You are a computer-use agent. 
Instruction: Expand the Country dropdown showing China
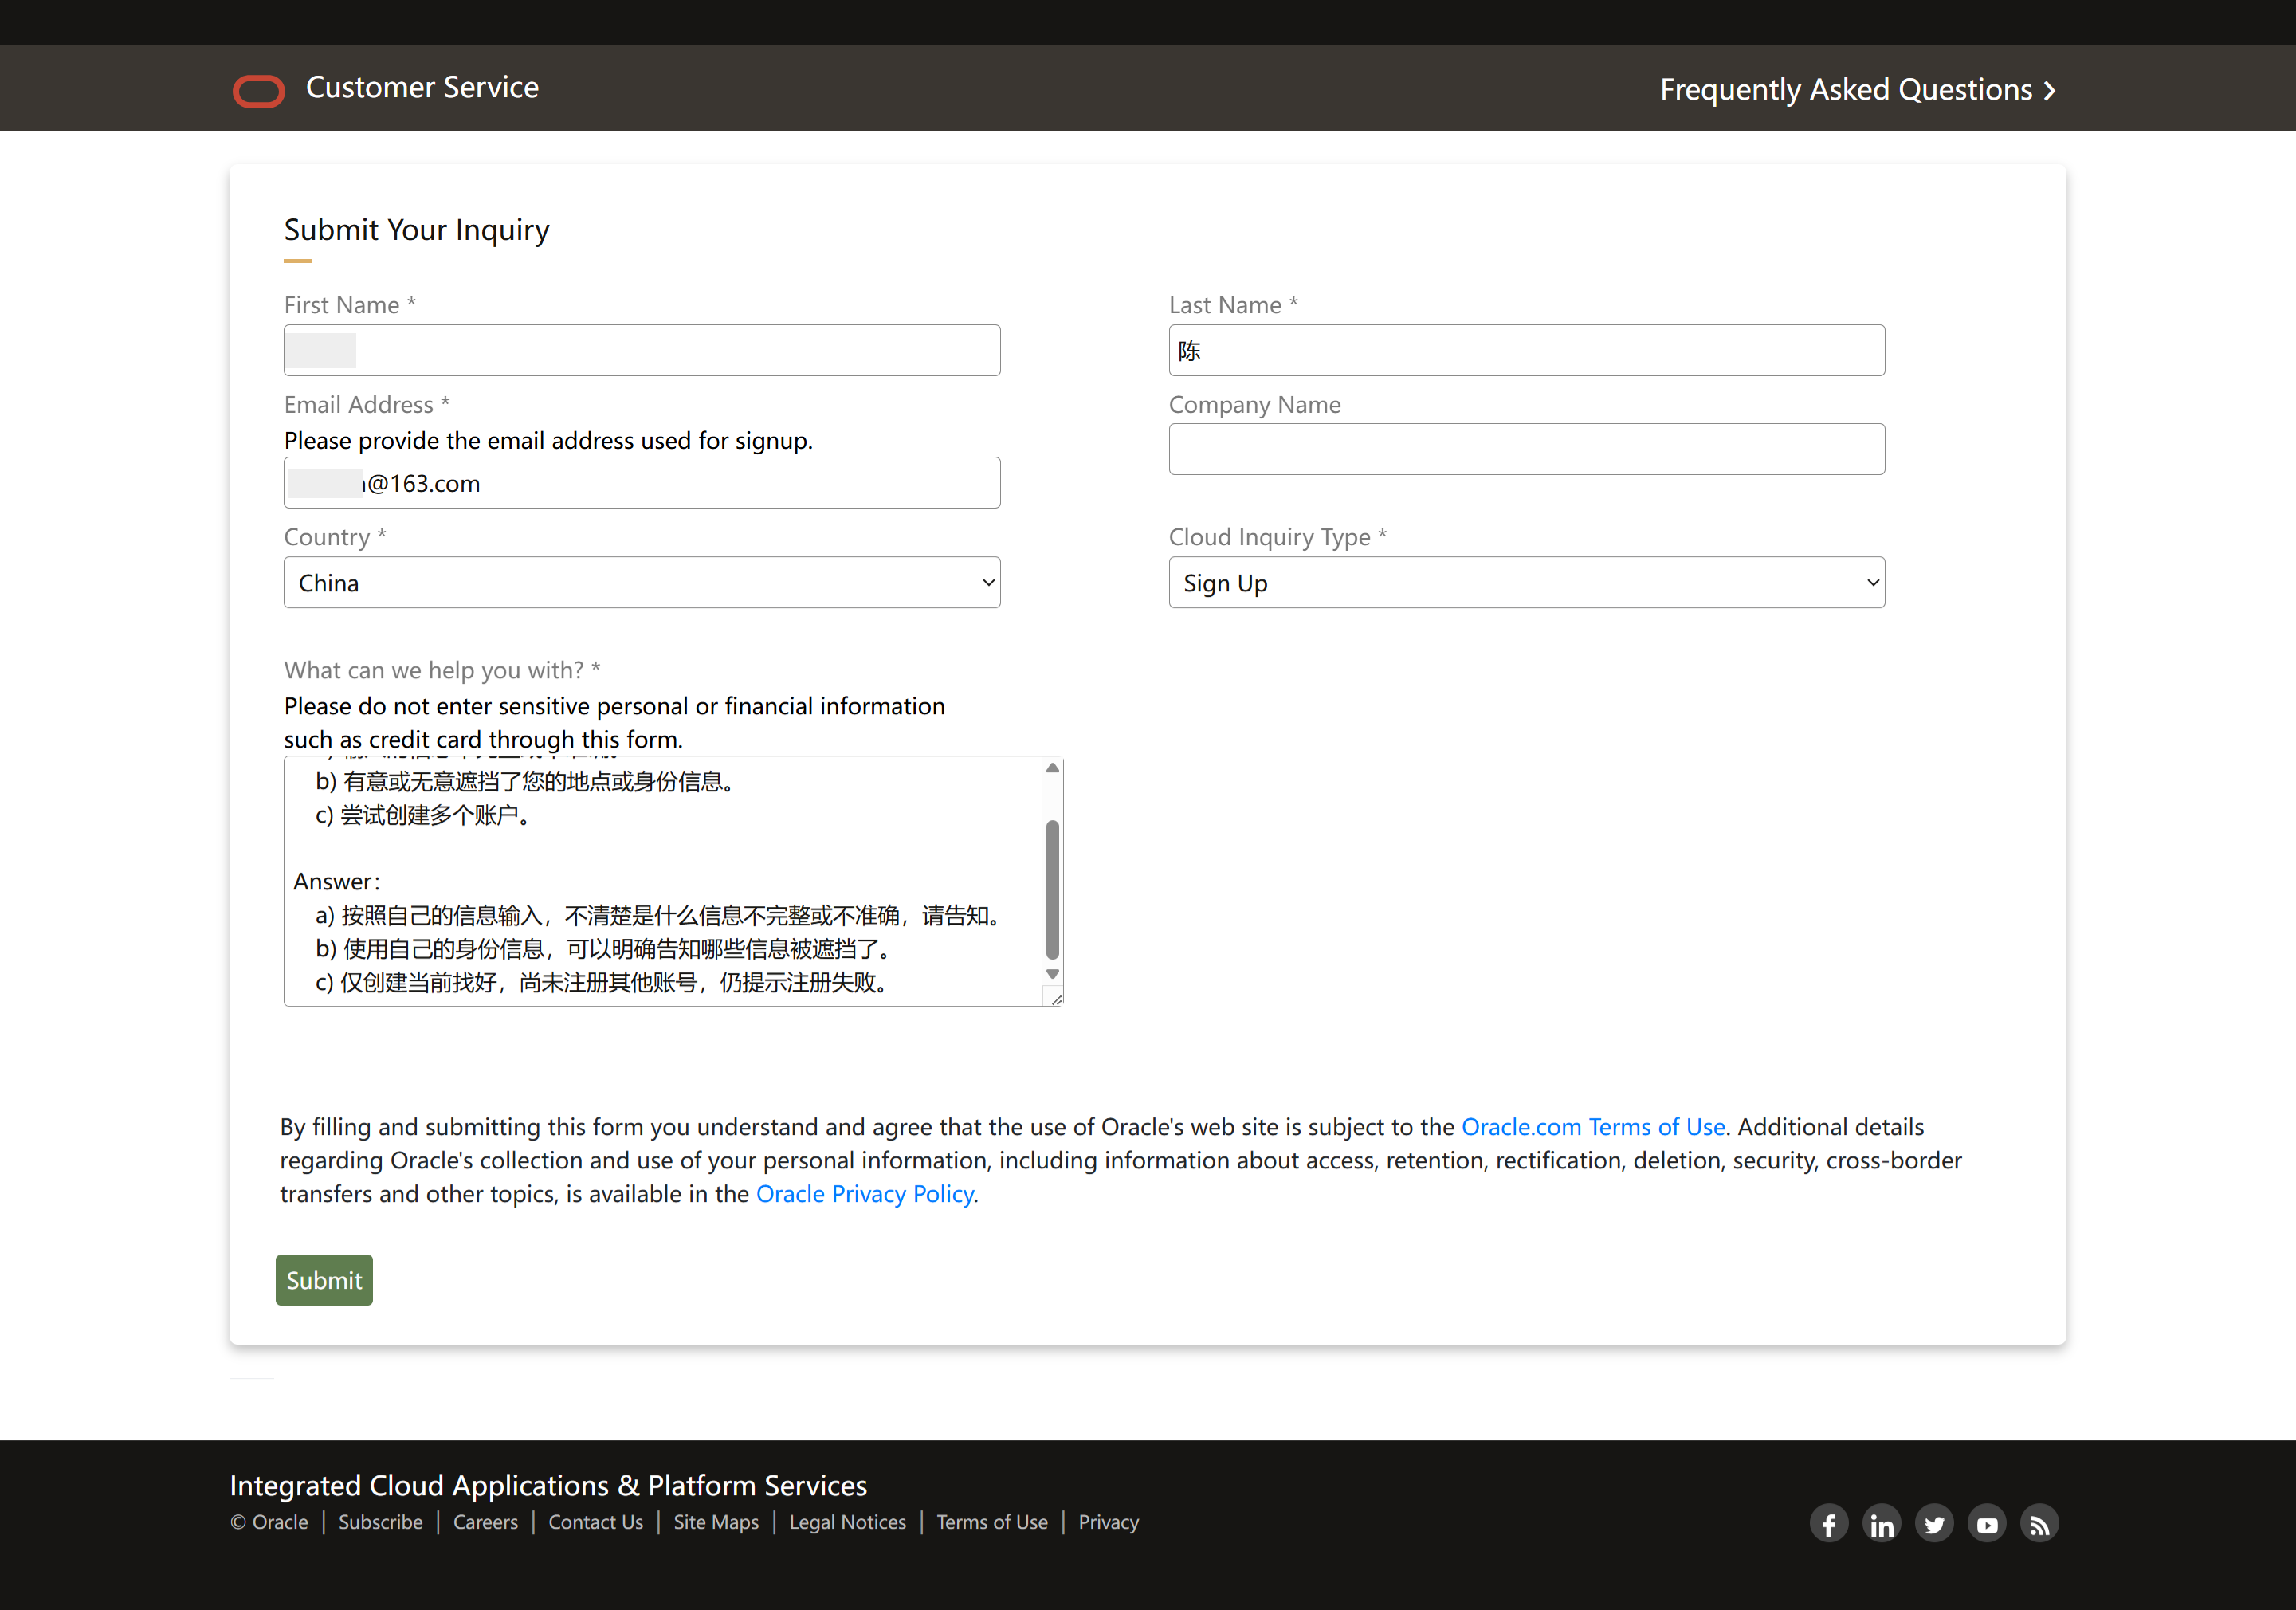pos(642,582)
